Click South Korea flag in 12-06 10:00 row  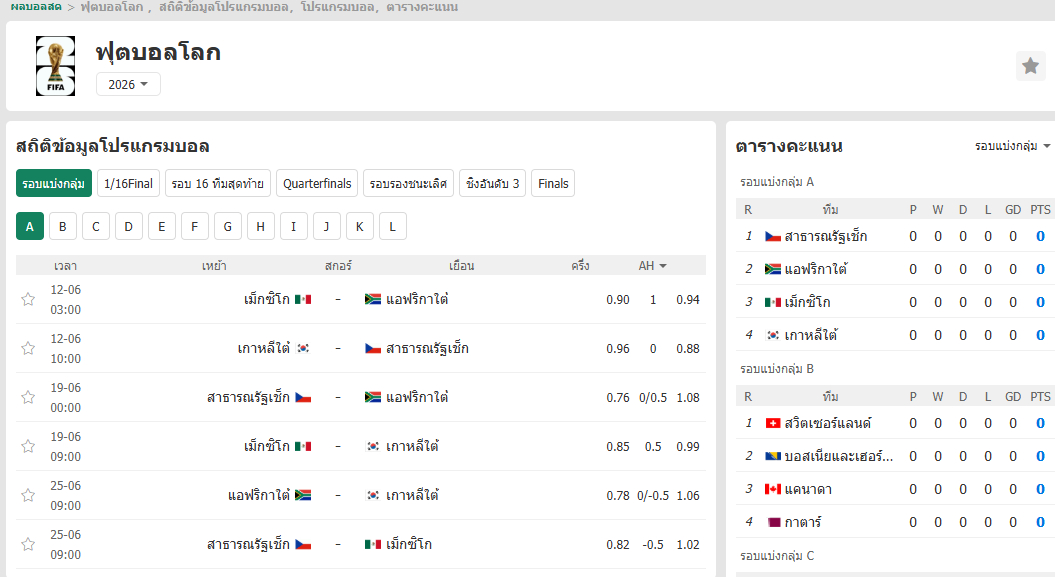click(303, 348)
